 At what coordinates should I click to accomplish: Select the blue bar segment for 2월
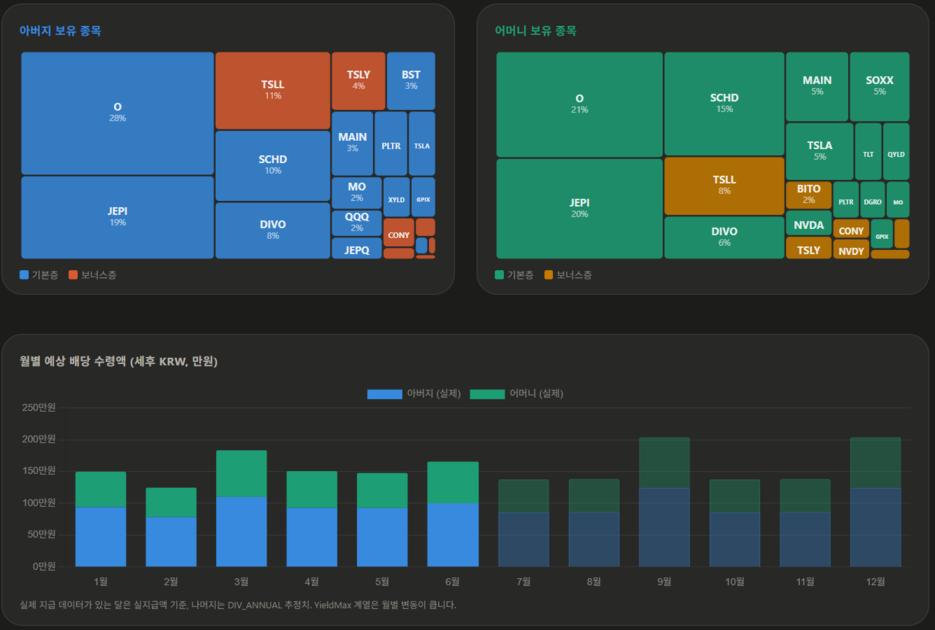pyautogui.click(x=171, y=541)
